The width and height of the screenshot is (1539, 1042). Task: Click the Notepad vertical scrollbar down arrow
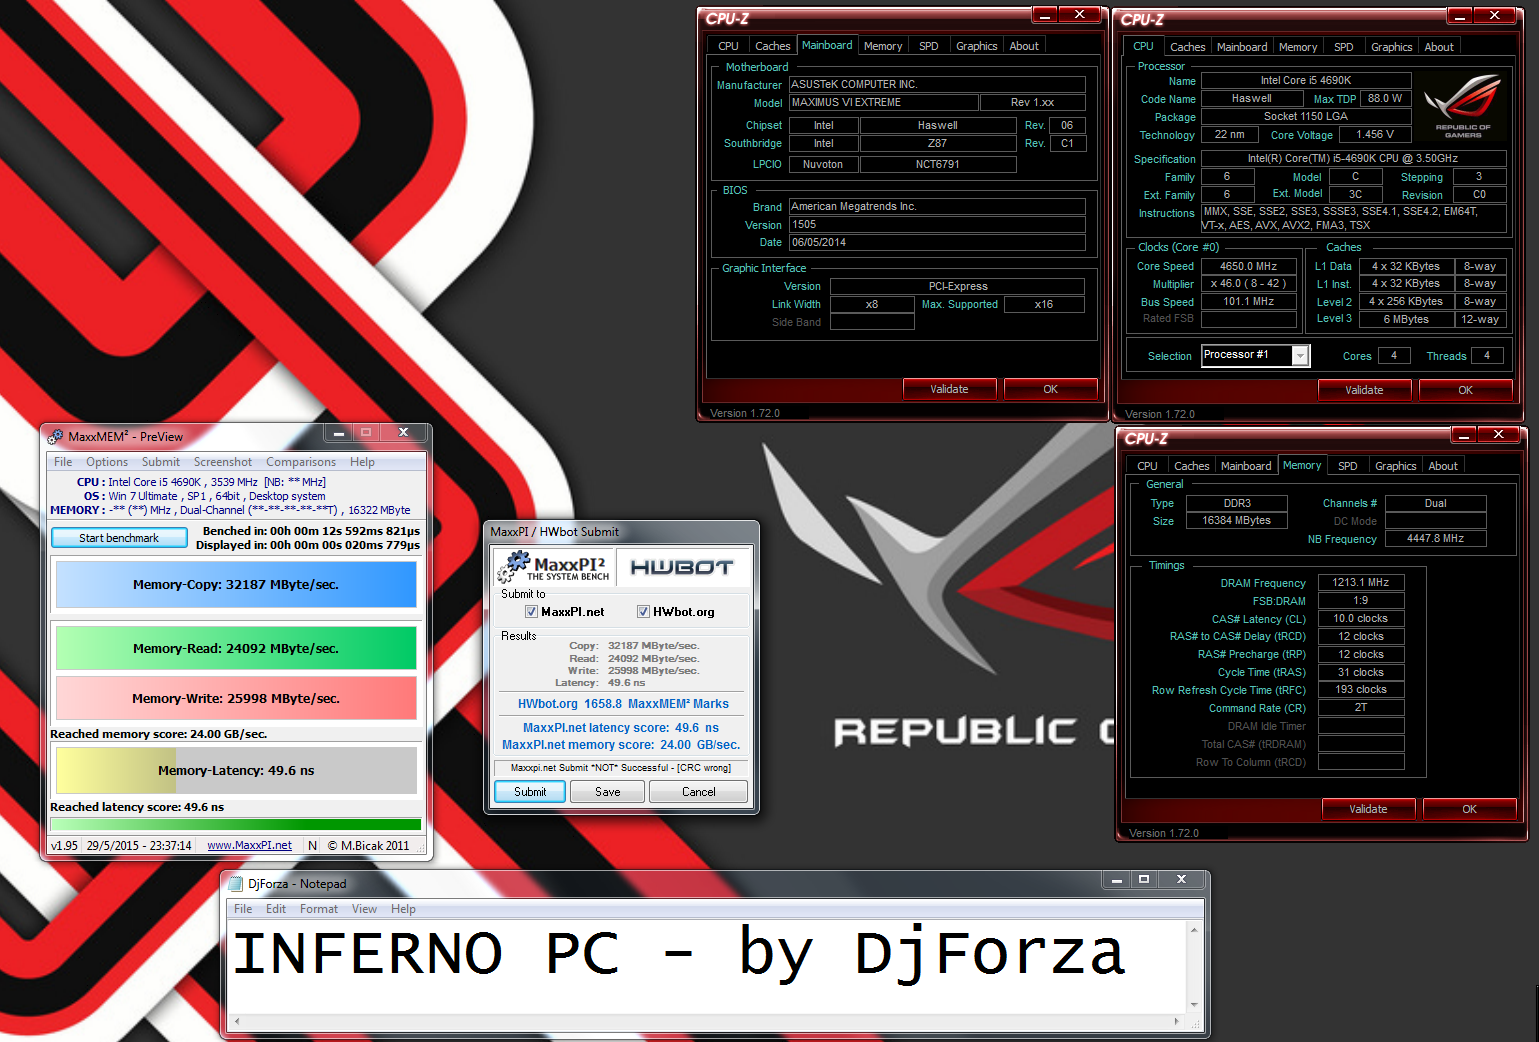pyautogui.click(x=1194, y=1005)
